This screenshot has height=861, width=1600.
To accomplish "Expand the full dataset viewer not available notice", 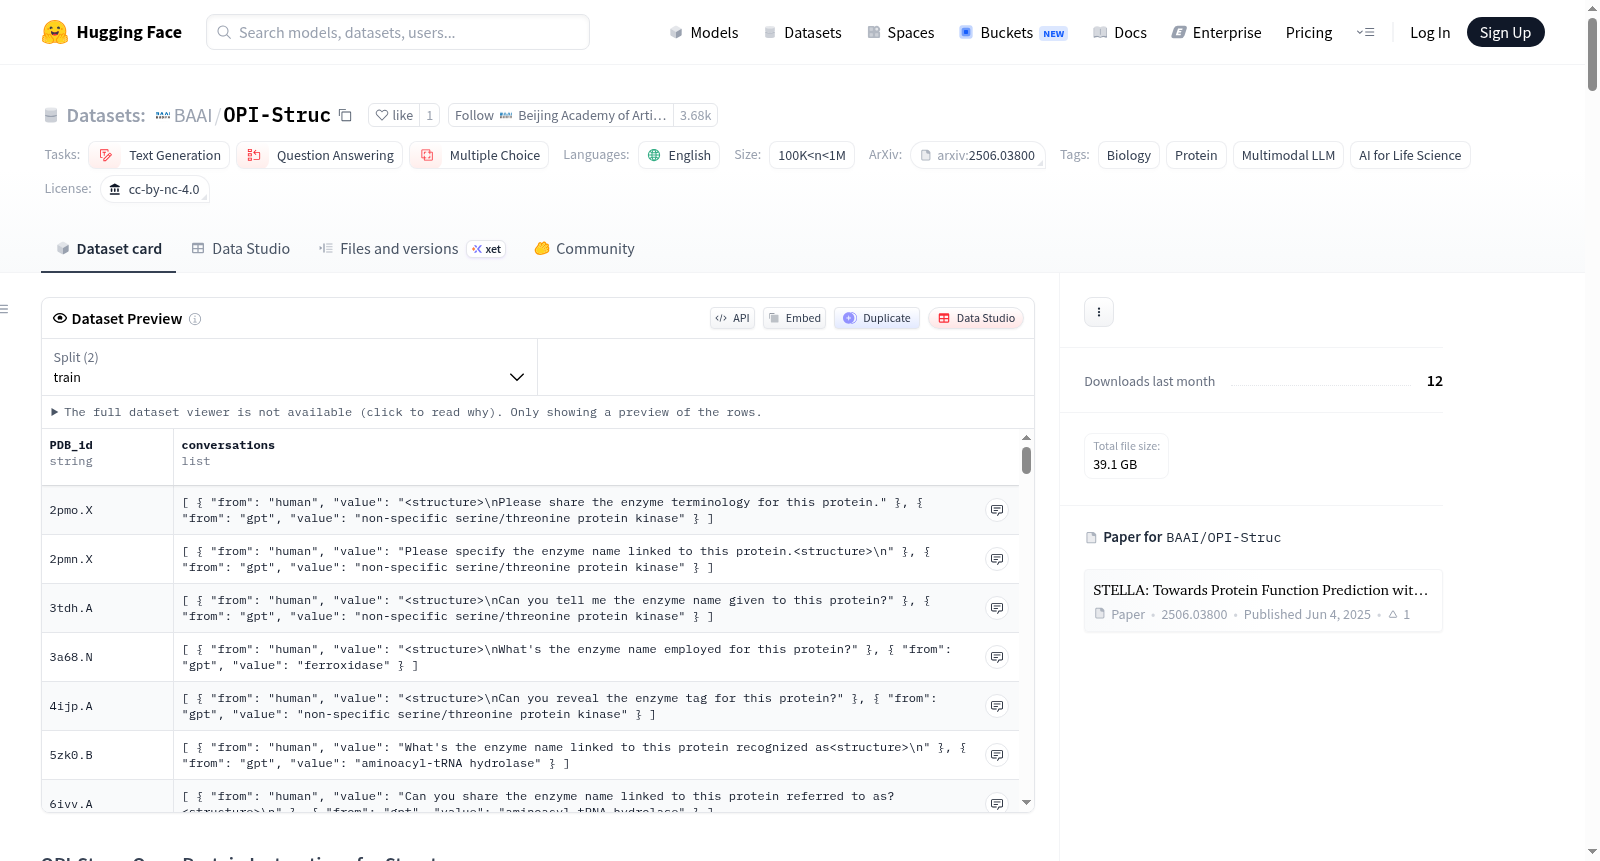I will [407, 412].
